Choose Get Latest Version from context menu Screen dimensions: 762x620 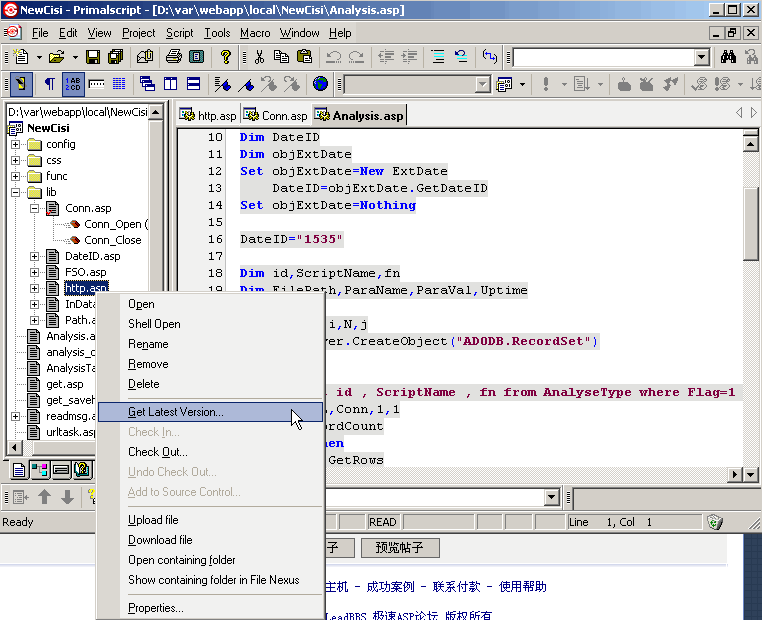(x=210, y=412)
